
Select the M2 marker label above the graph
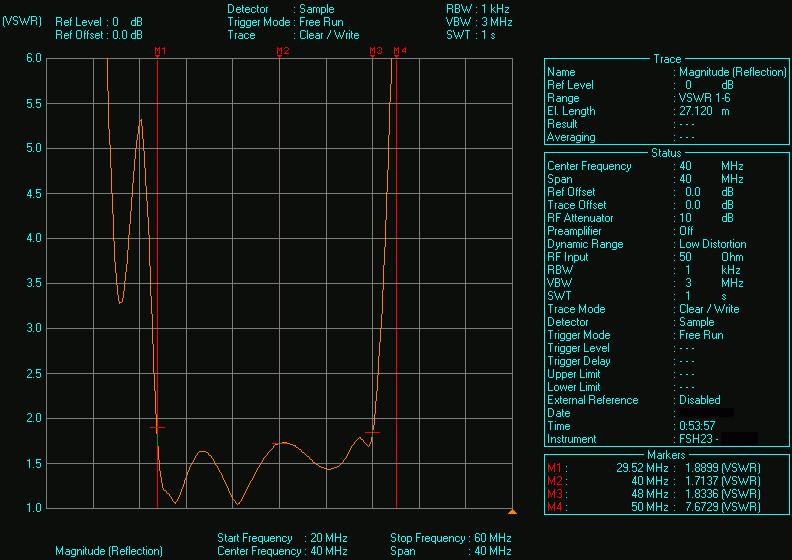(282, 50)
